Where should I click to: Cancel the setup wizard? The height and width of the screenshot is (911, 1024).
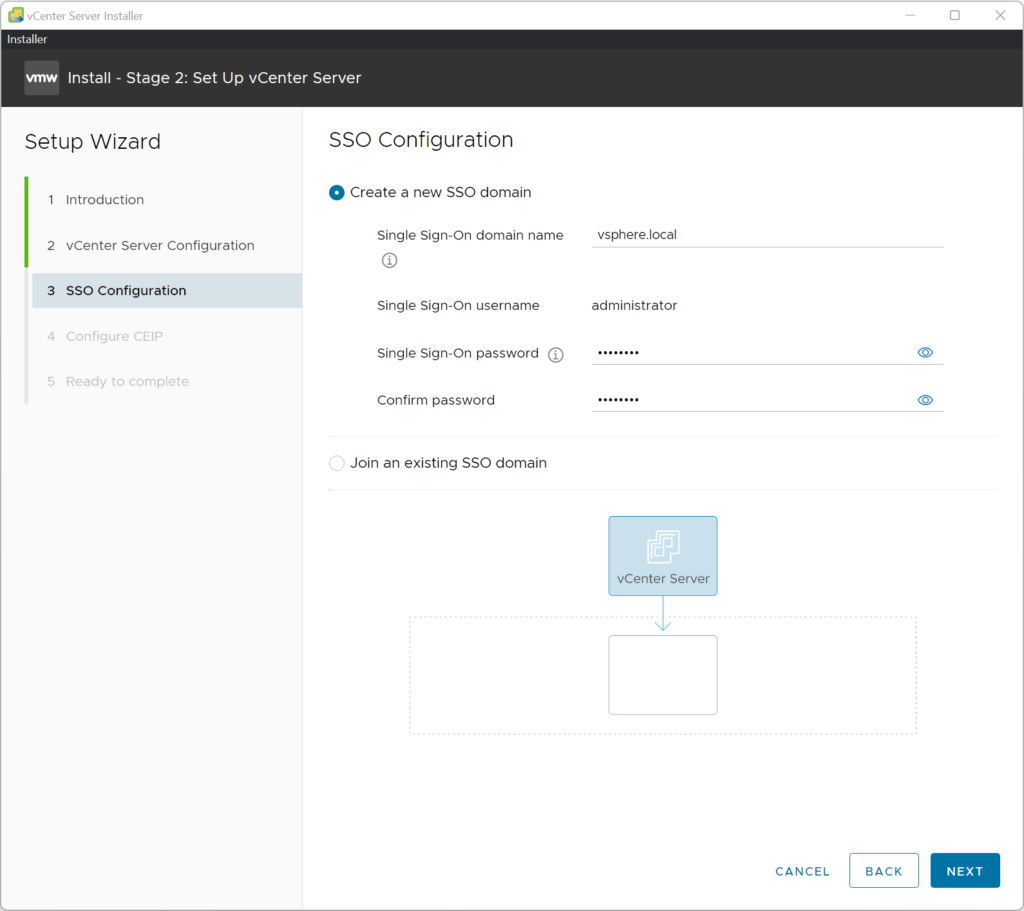[802, 871]
